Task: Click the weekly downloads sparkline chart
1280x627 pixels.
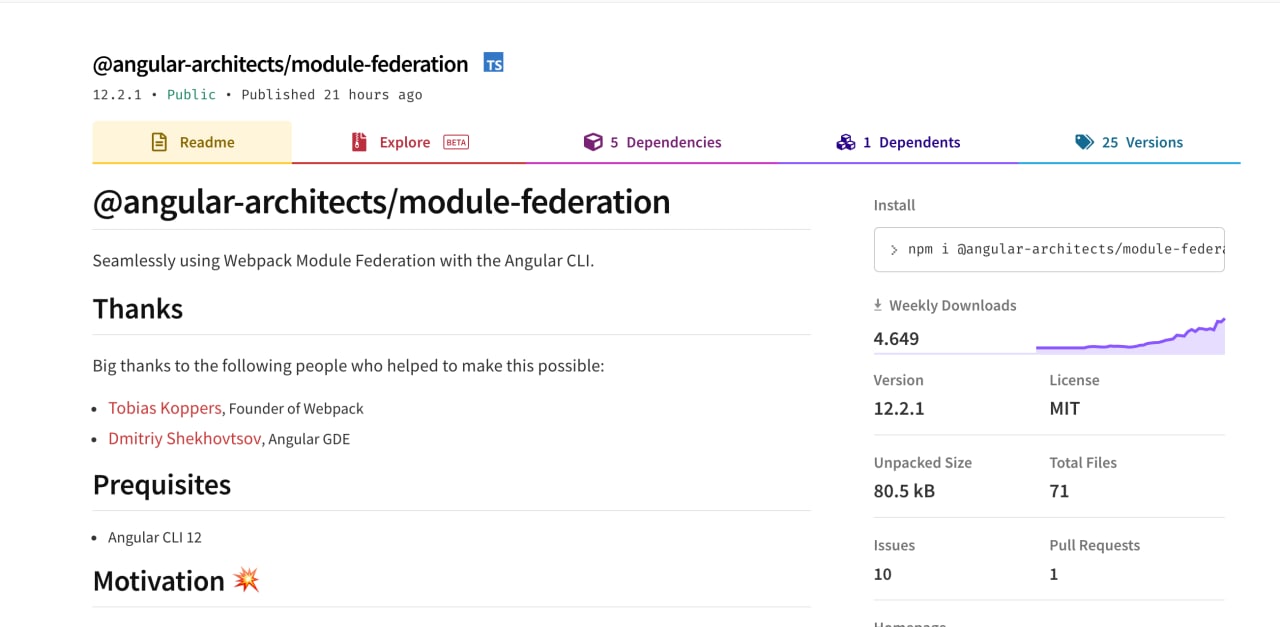Action: [1130, 336]
